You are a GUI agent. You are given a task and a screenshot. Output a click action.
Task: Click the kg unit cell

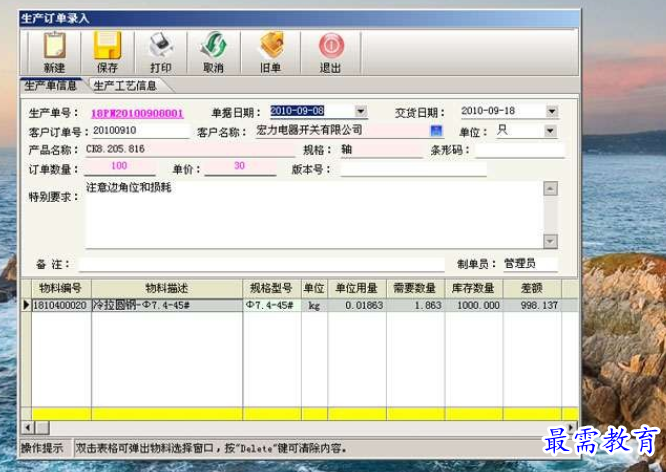pyautogui.click(x=314, y=305)
